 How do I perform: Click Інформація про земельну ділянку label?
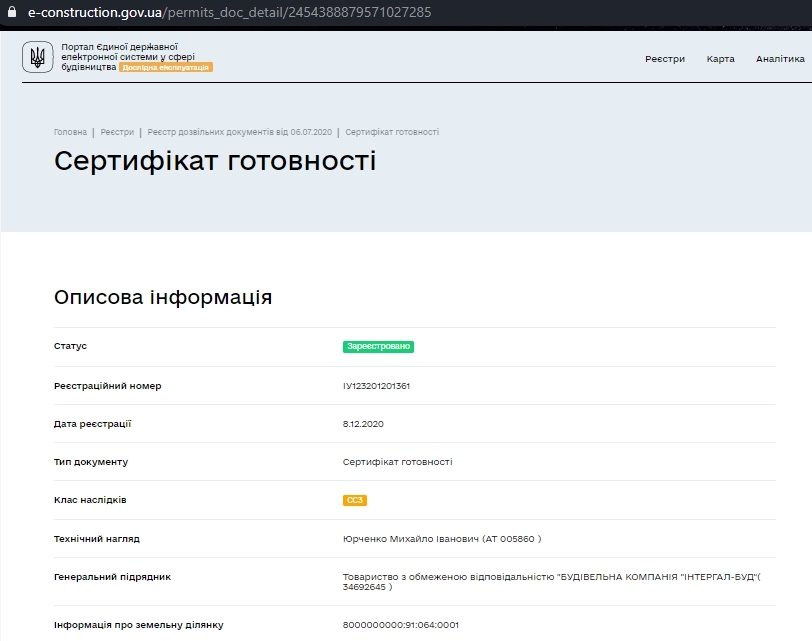click(x=139, y=625)
